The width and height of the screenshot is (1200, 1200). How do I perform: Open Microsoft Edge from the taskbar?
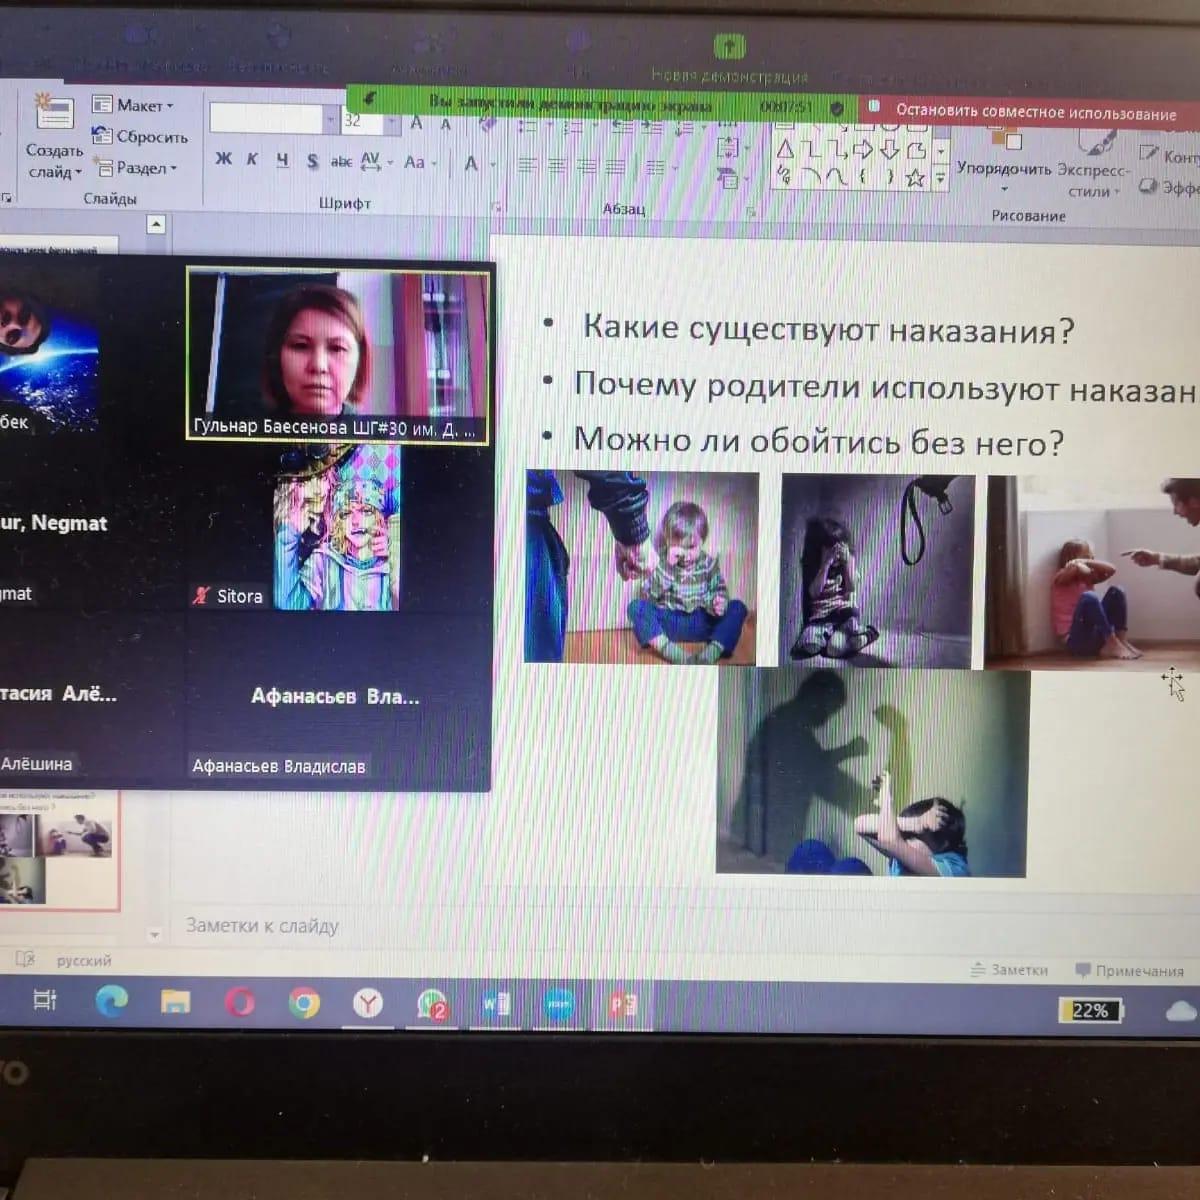pyautogui.click(x=111, y=1000)
